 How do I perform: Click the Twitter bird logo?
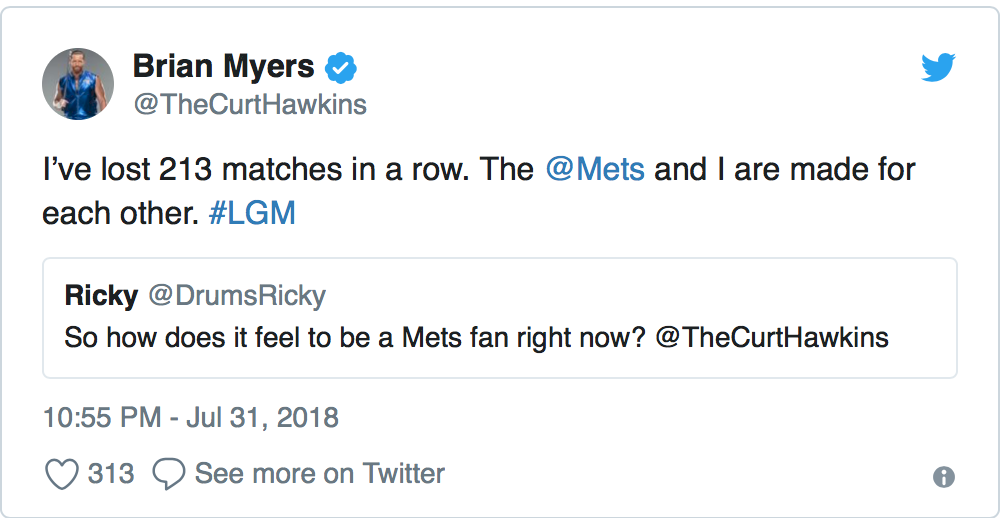click(x=938, y=68)
